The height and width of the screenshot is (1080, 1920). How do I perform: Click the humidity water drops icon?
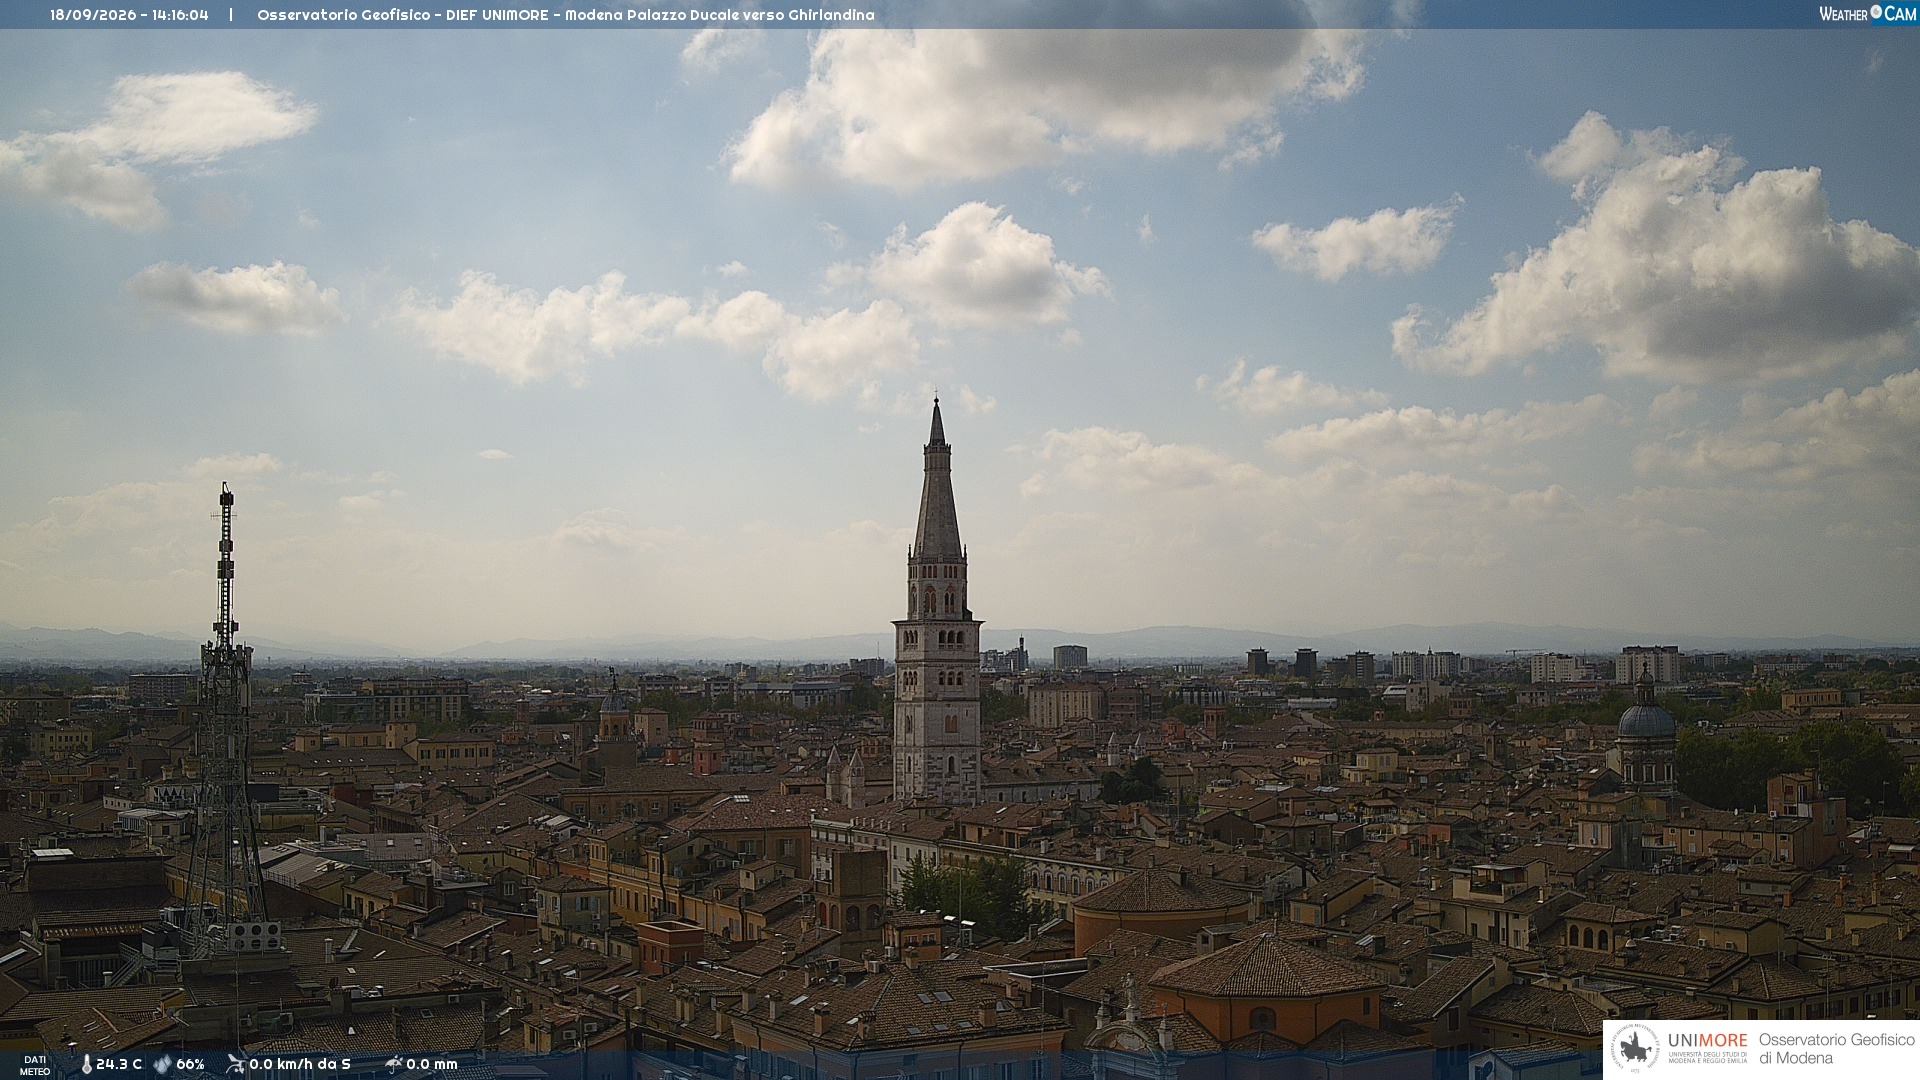click(x=162, y=1064)
